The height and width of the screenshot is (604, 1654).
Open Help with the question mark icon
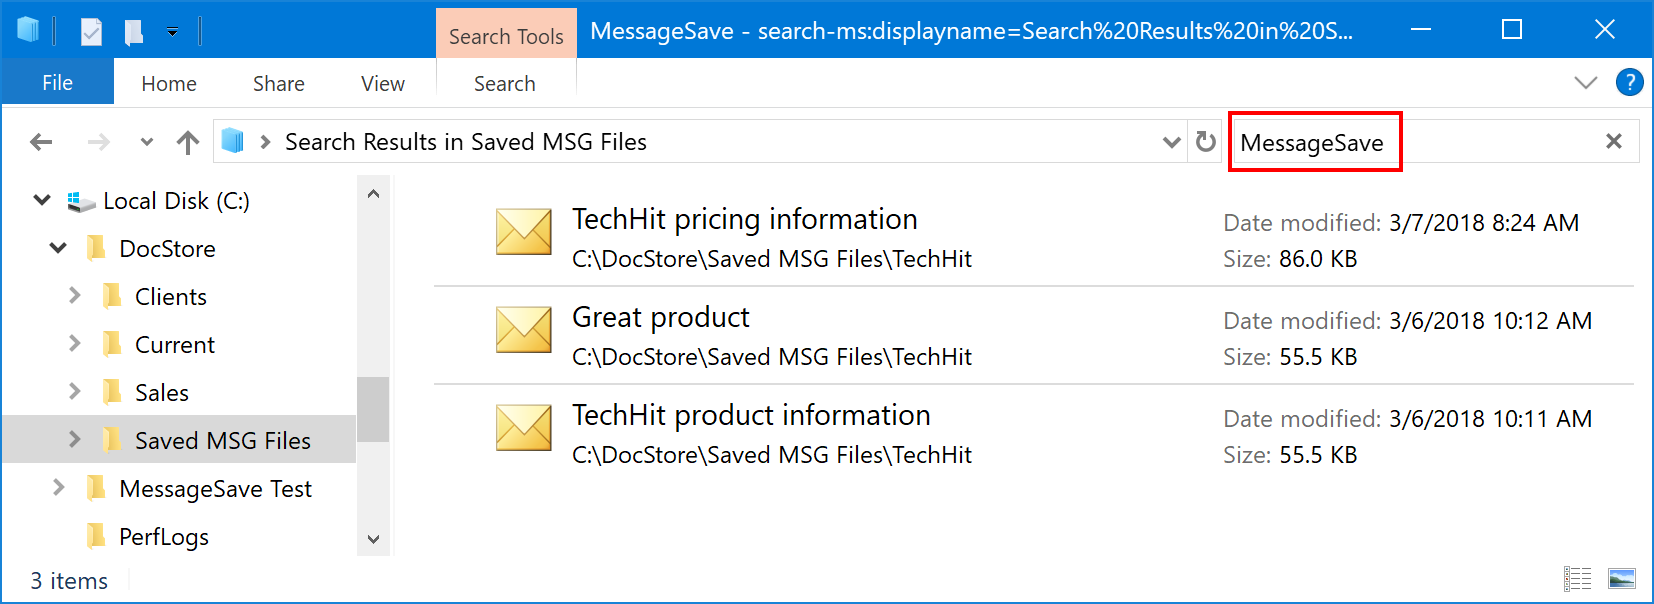[1630, 82]
